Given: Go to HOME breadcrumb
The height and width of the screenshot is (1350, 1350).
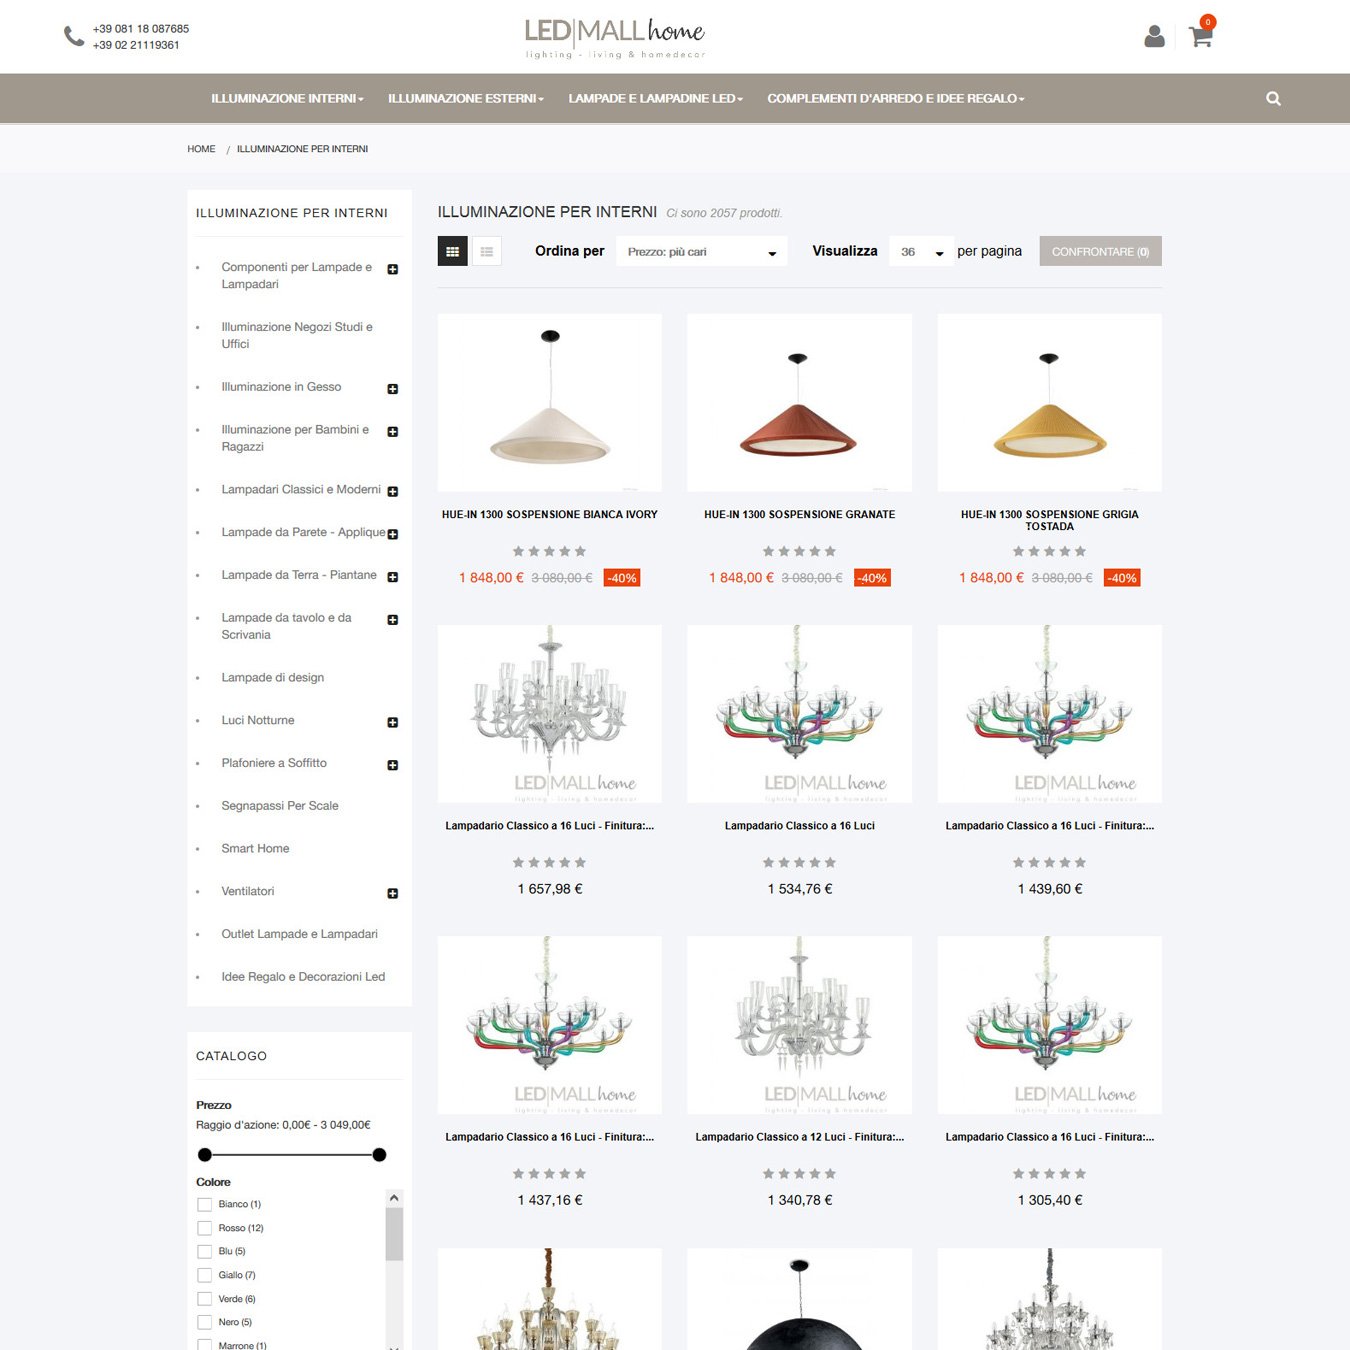Looking at the screenshot, I should [x=201, y=149].
